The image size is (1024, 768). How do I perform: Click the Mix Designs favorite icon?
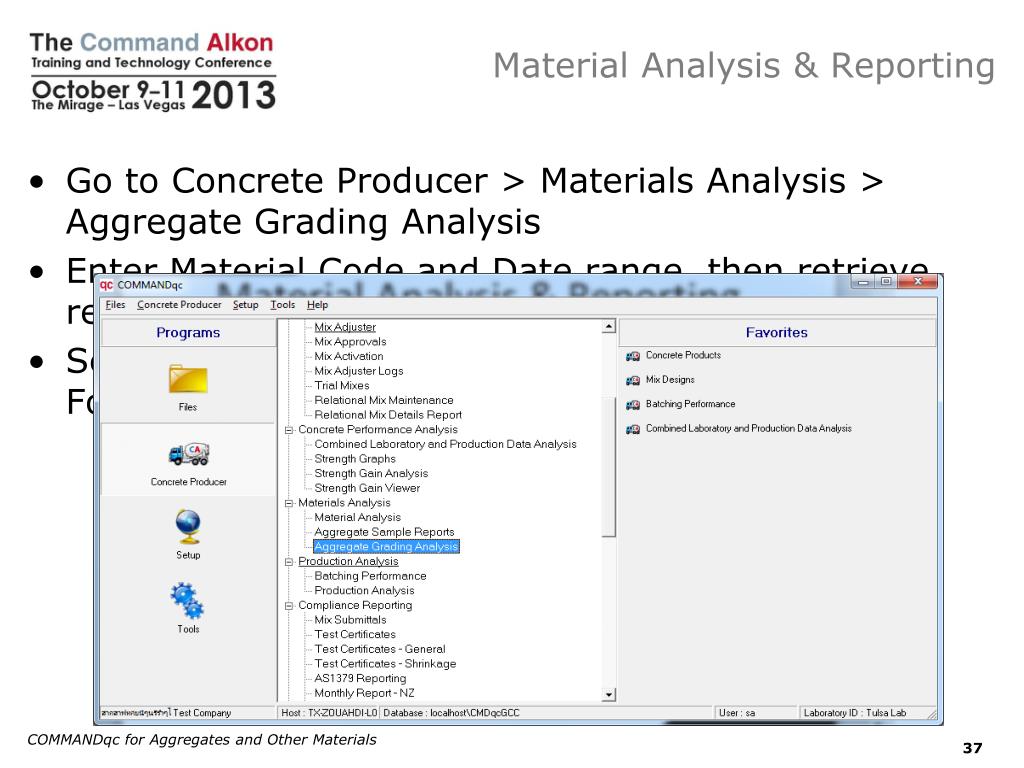(633, 380)
